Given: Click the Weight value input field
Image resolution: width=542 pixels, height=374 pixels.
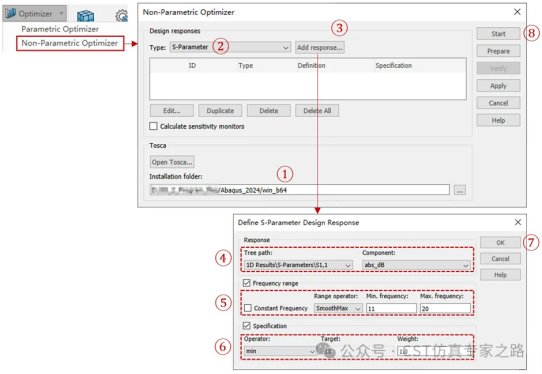Looking at the screenshot, I should (x=433, y=351).
